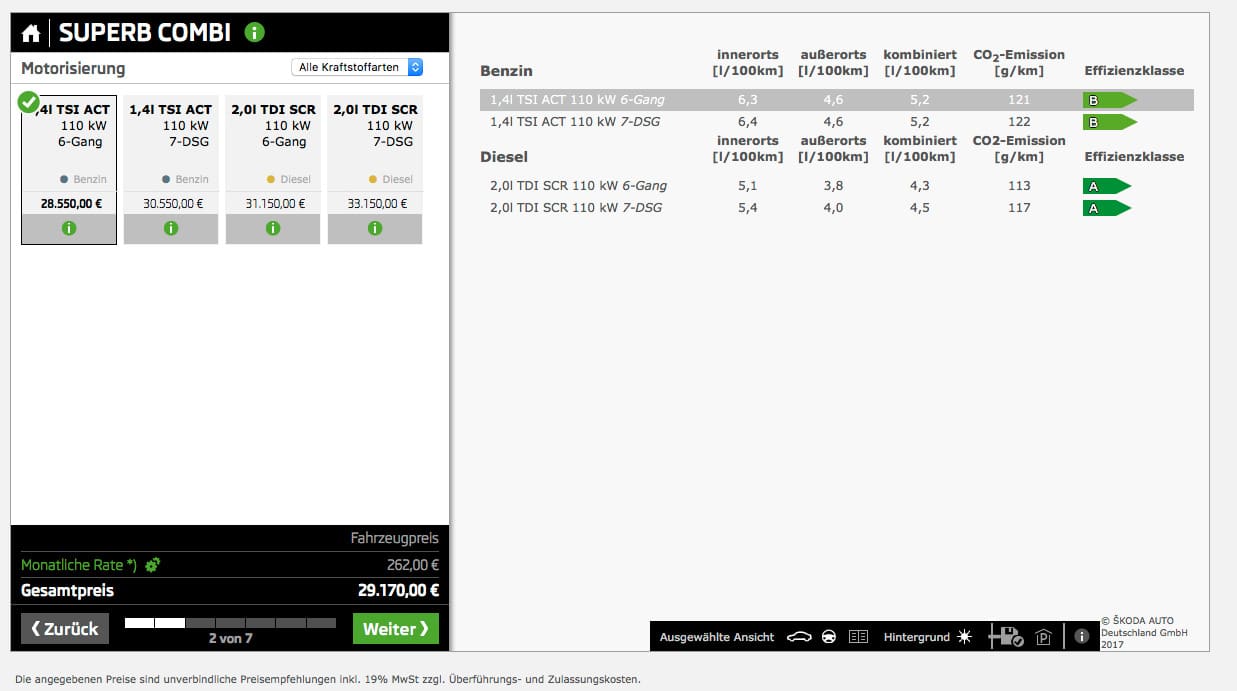Click the CO2 value 113
Image resolution: width=1237 pixels, height=691 pixels.
[1019, 186]
